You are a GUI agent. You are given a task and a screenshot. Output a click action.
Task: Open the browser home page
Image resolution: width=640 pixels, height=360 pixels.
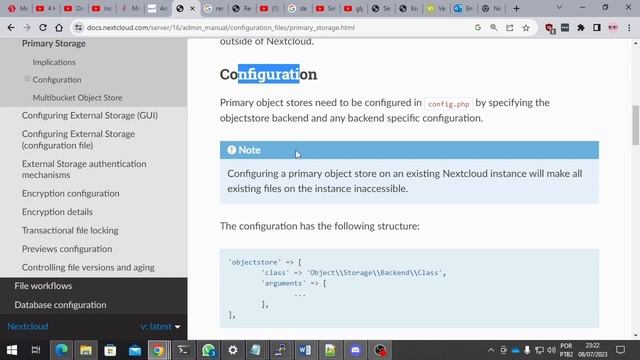point(59,27)
